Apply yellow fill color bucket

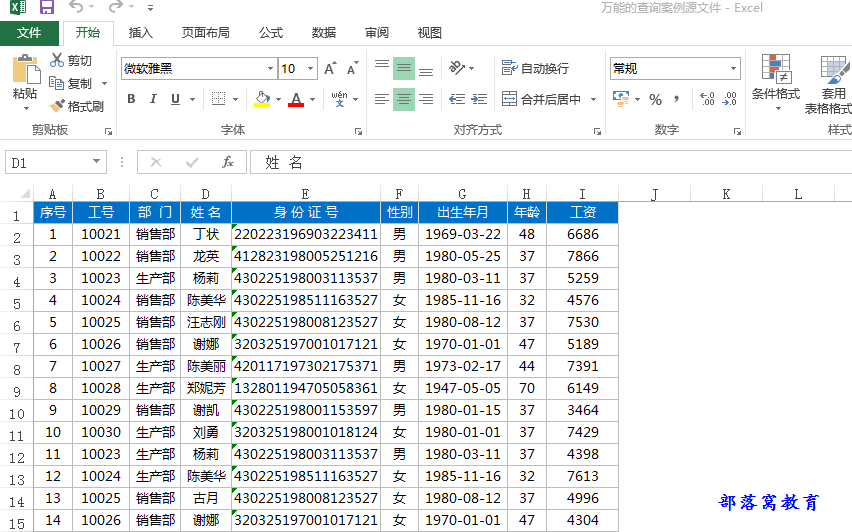[x=262, y=99]
